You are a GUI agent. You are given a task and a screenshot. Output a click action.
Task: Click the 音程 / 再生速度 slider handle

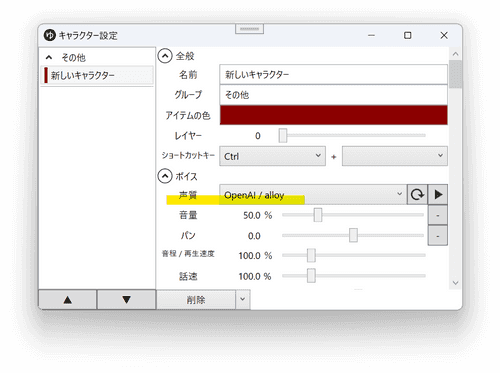click(x=311, y=255)
